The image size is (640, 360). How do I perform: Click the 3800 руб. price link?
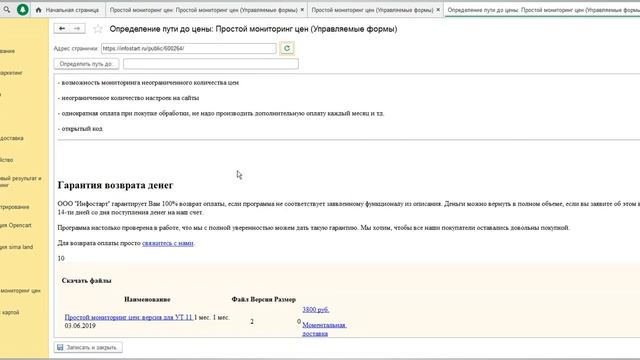click(316, 310)
